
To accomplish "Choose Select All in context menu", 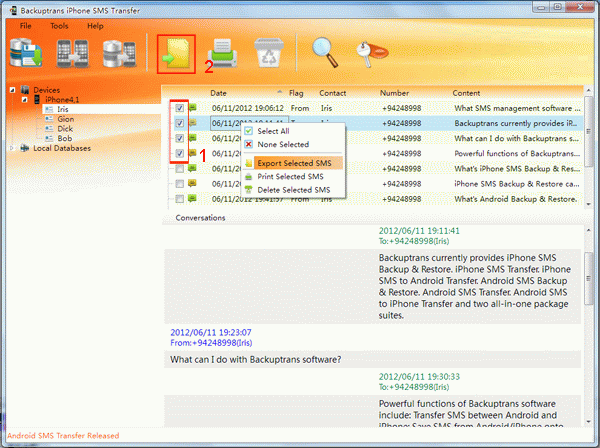I will (x=293, y=131).
